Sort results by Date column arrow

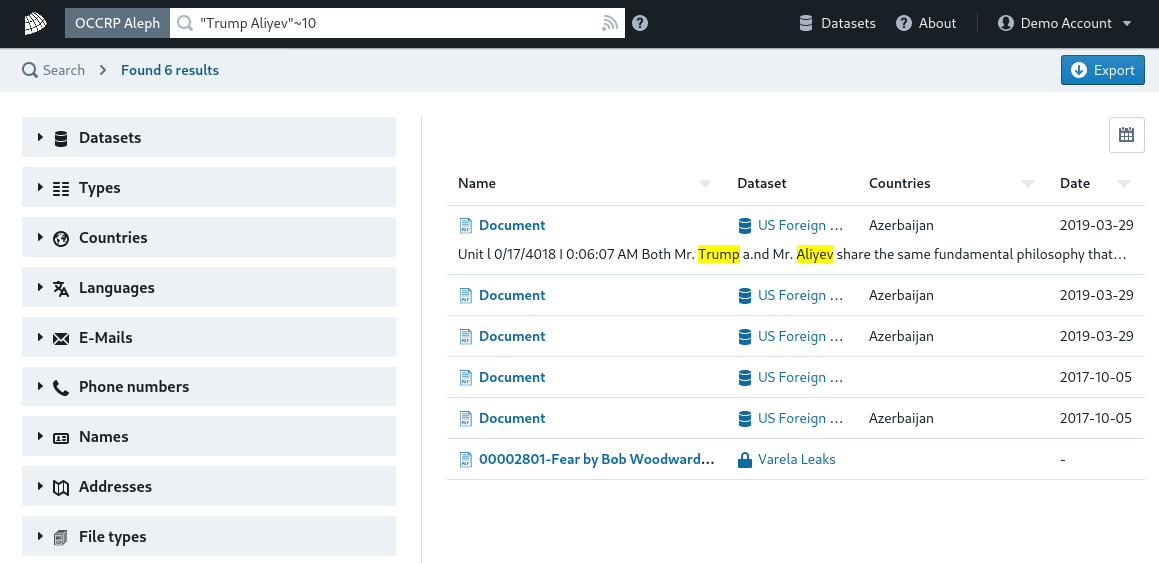[x=1124, y=184]
